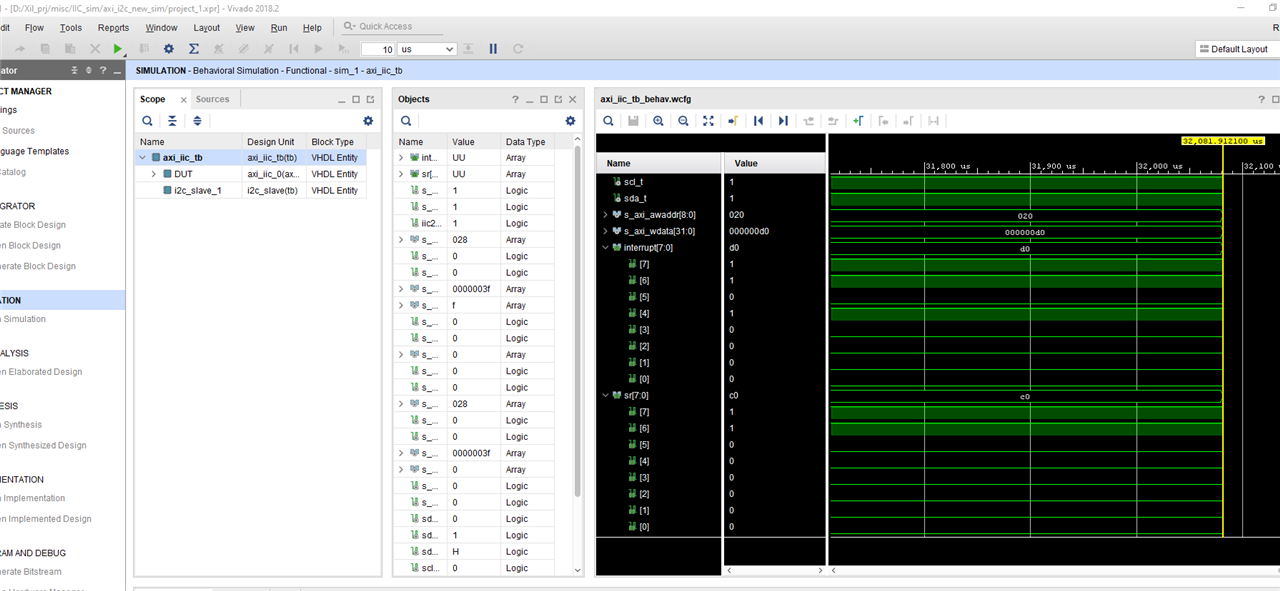Switch to the Sources tab
The height and width of the screenshot is (591, 1280).
[x=212, y=99]
